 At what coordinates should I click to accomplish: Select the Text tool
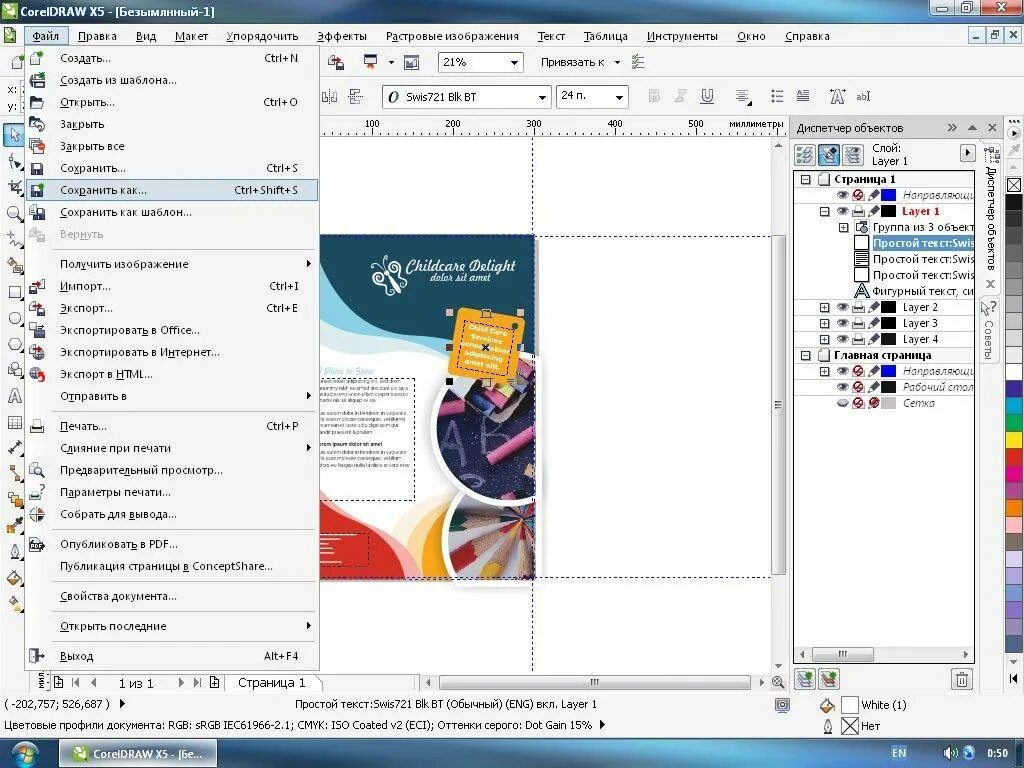point(14,396)
